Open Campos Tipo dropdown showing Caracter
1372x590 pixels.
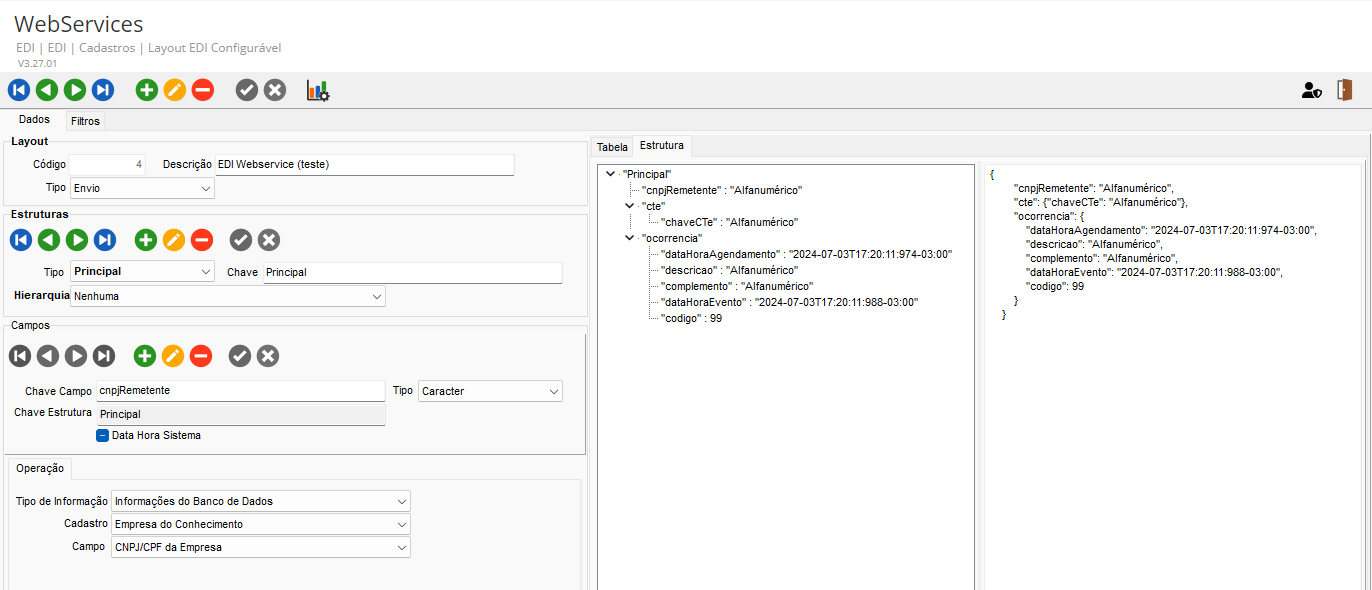pyautogui.click(x=490, y=391)
